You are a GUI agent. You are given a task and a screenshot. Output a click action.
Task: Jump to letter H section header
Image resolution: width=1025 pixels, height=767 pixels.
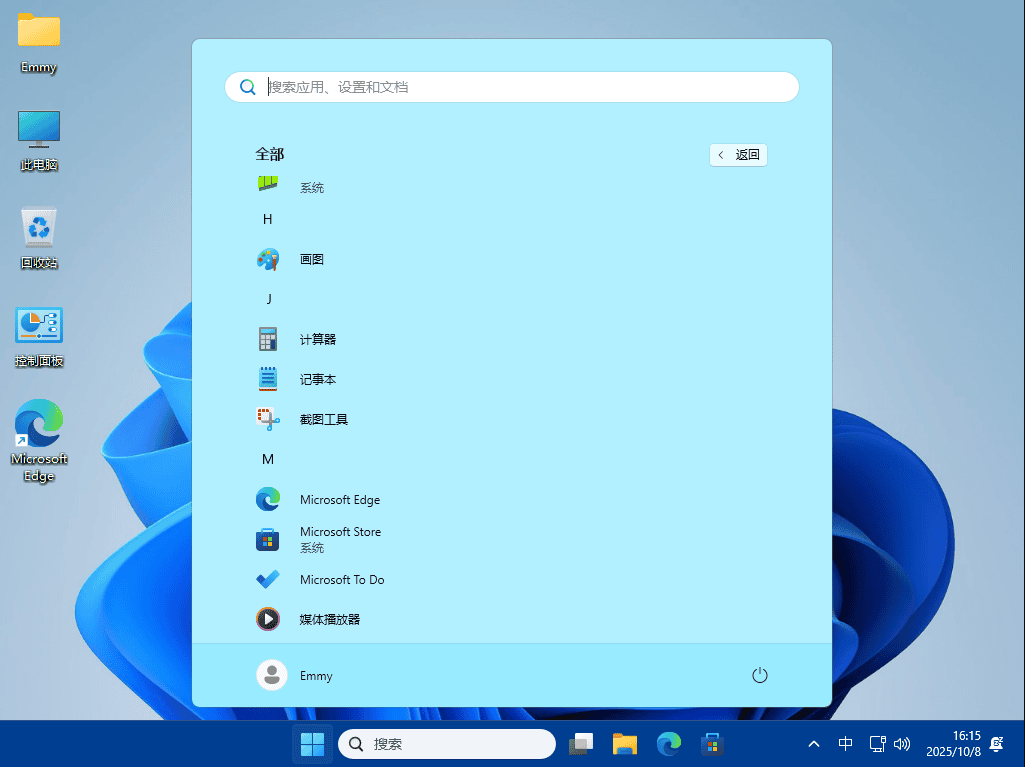(267, 219)
